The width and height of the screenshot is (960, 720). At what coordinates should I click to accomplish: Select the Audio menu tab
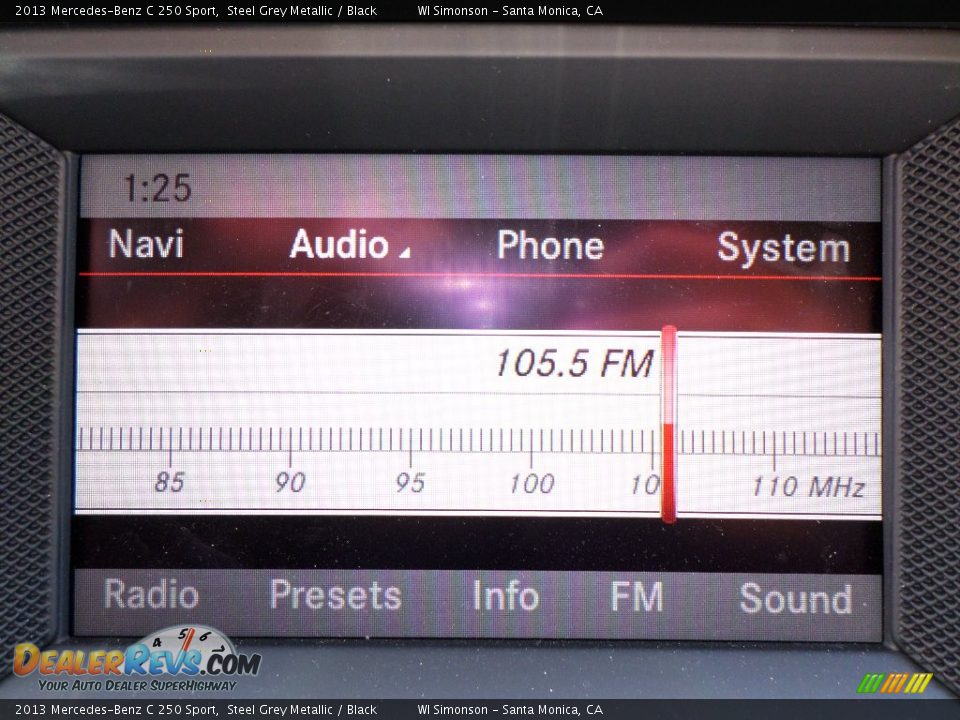coord(338,244)
